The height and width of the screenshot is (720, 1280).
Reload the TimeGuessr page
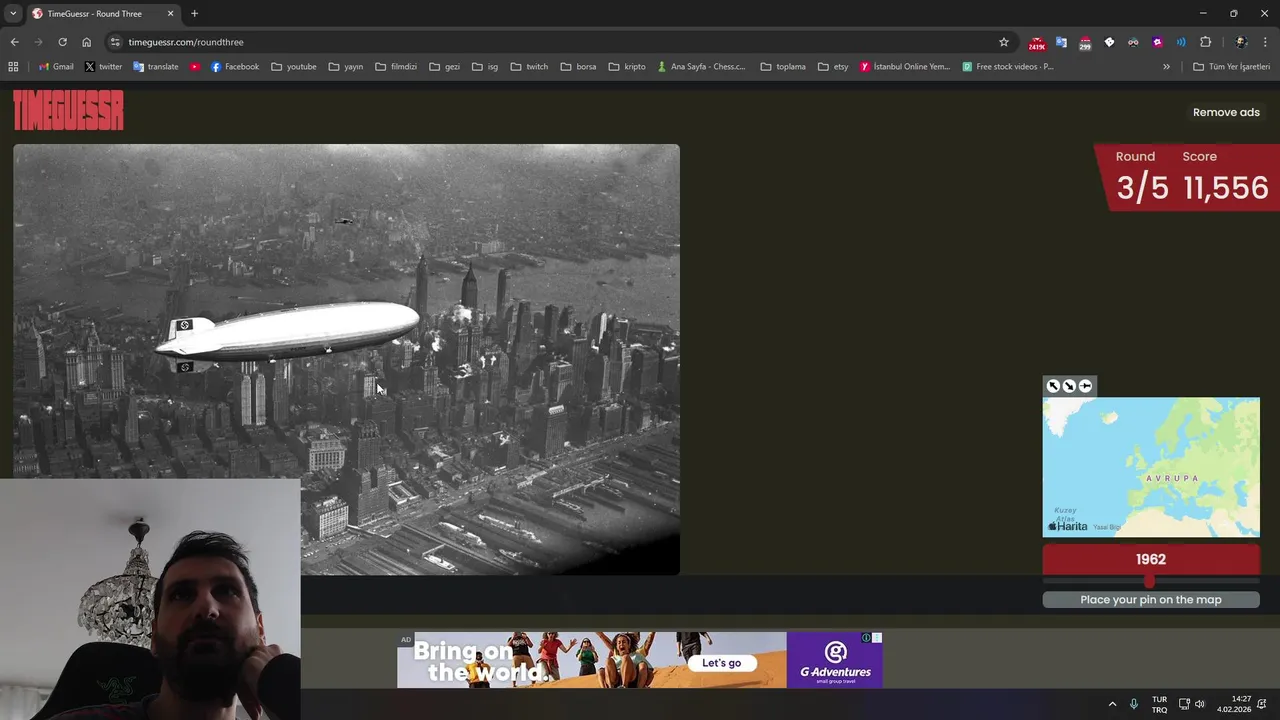tap(62, 42)
